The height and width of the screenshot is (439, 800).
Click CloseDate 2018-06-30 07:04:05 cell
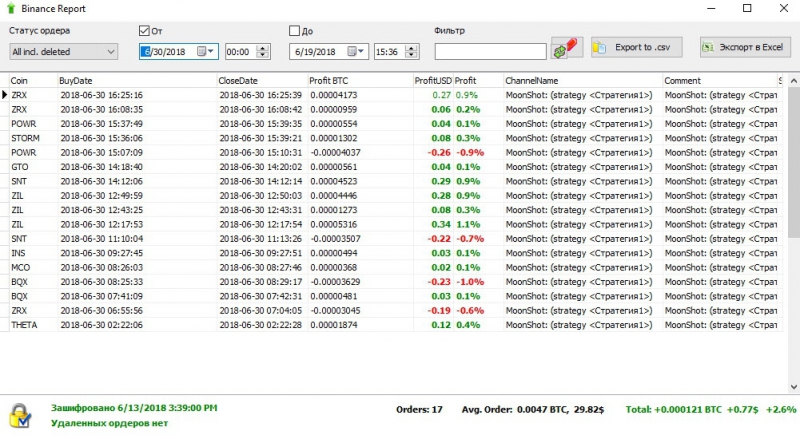pos(261,310)
